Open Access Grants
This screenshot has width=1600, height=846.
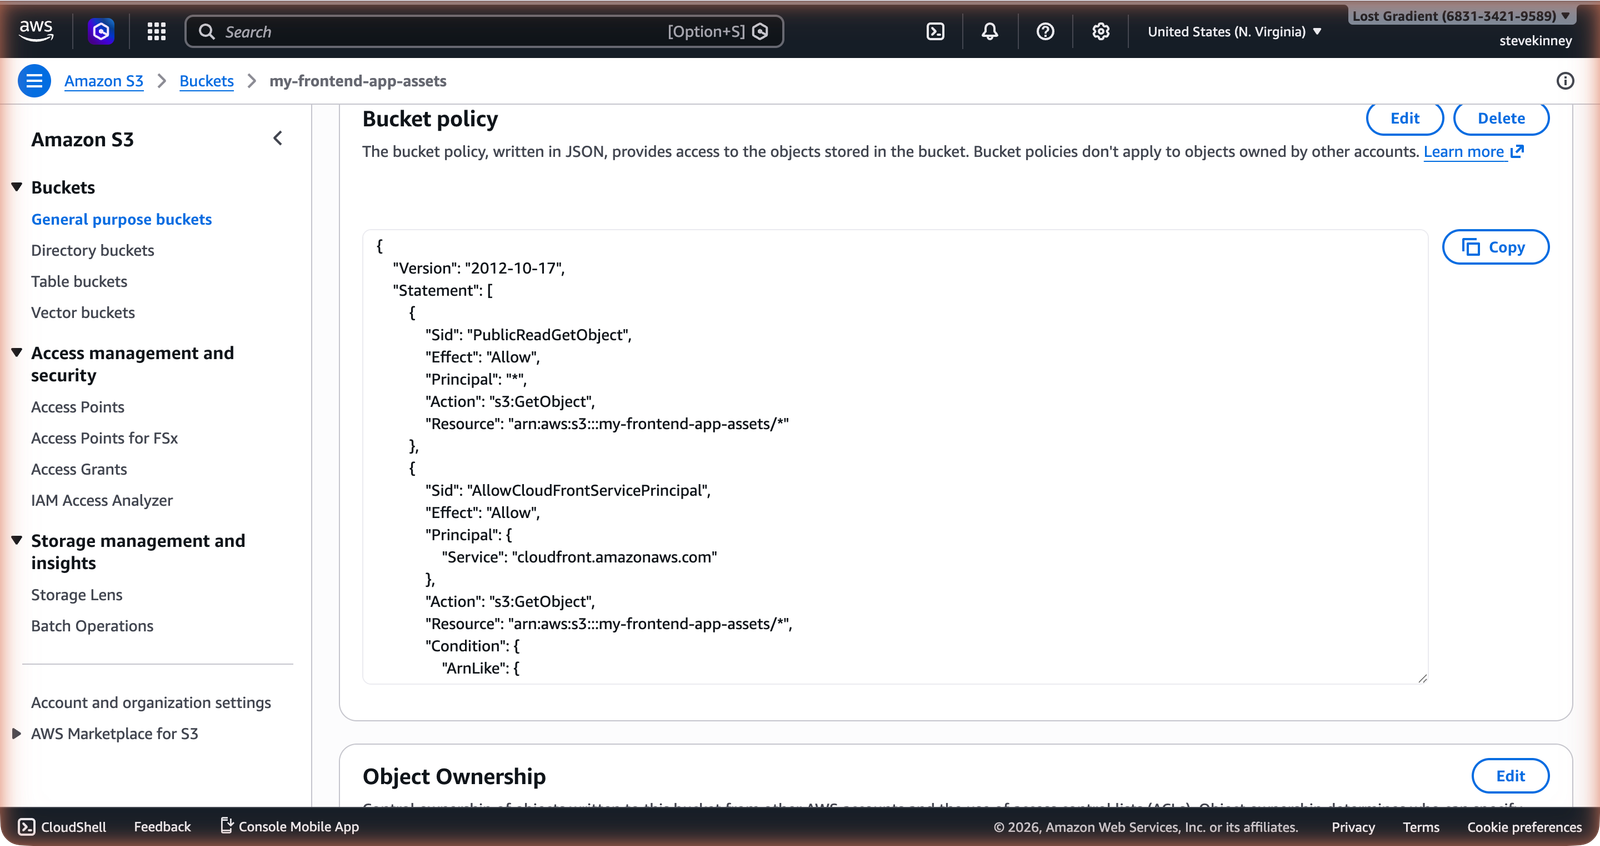click(x=79, y=469)
